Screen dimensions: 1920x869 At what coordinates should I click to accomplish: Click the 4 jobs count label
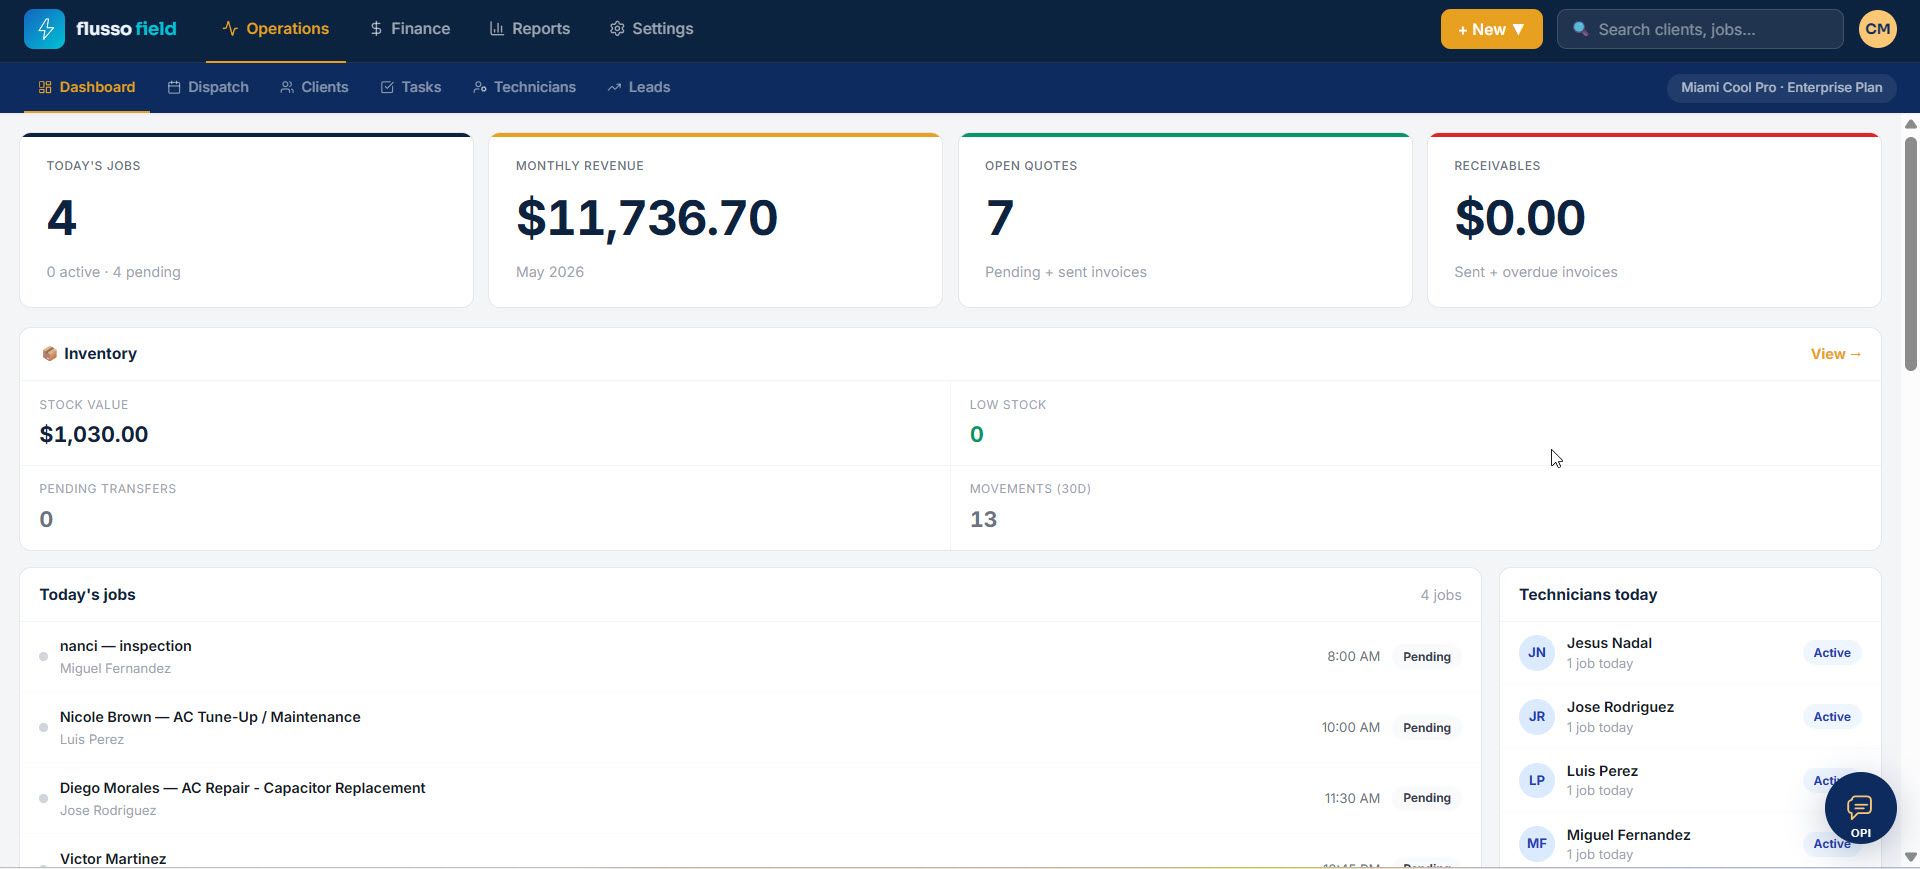[1441, 595]
